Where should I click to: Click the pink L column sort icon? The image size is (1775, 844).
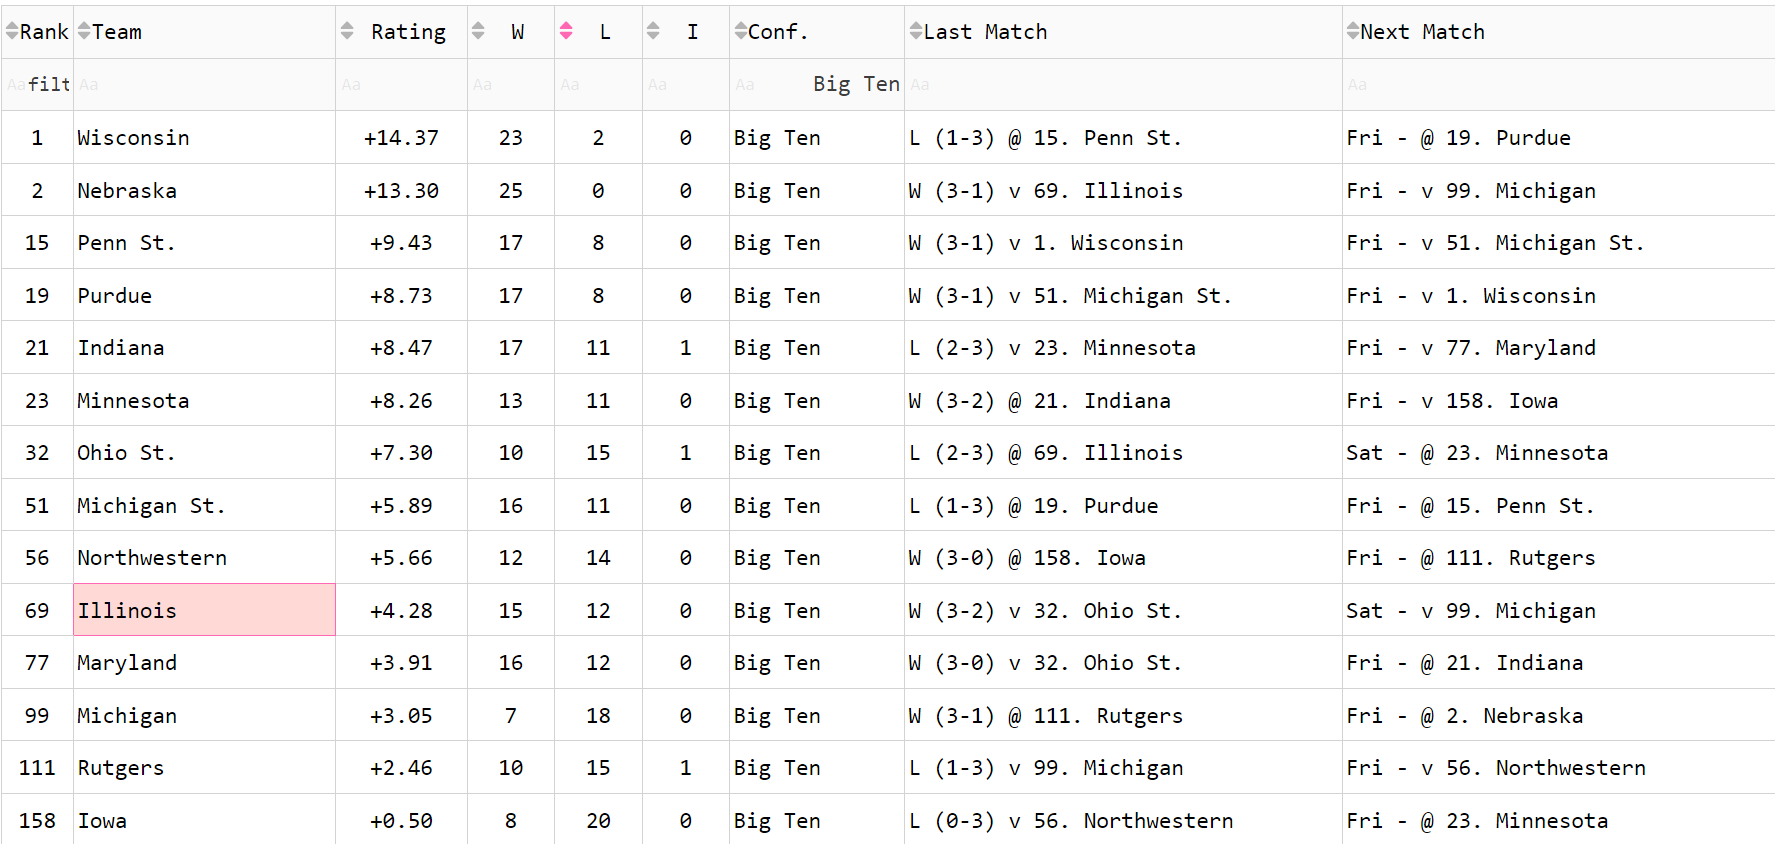tap(566, 32)
